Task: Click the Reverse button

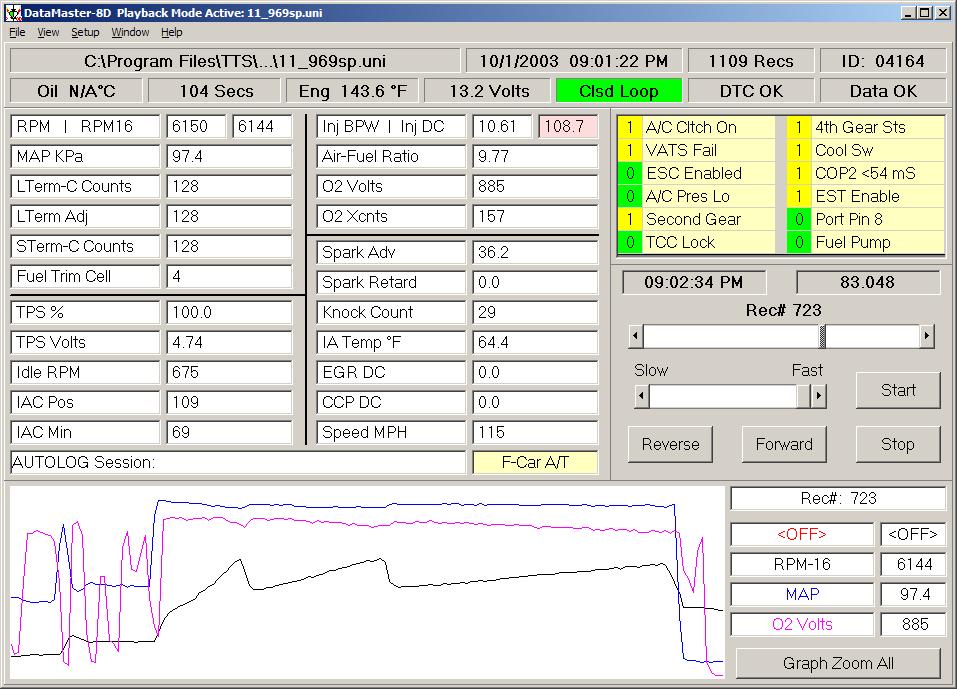Action: pyautogui.click(x=670, y=445)
